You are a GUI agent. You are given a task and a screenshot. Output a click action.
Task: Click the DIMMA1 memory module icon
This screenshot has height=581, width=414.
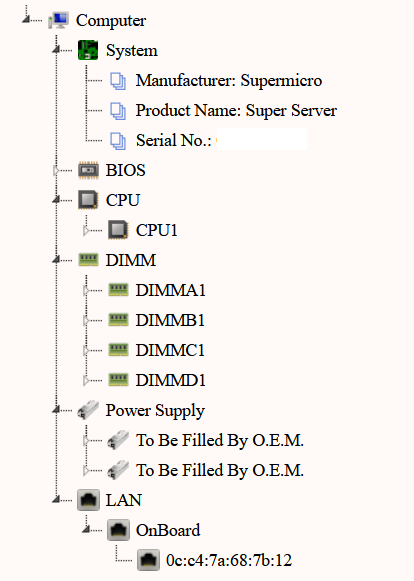pos(118,290)
